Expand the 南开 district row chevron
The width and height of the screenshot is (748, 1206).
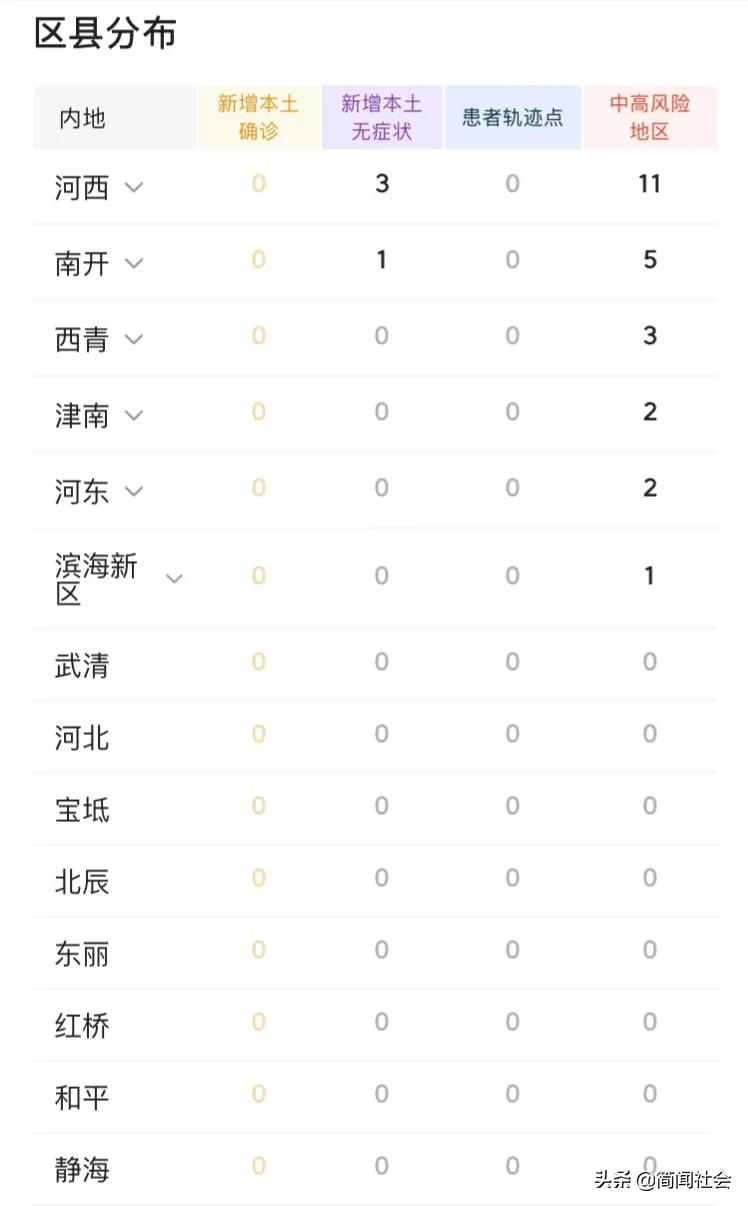click(133, 263)
